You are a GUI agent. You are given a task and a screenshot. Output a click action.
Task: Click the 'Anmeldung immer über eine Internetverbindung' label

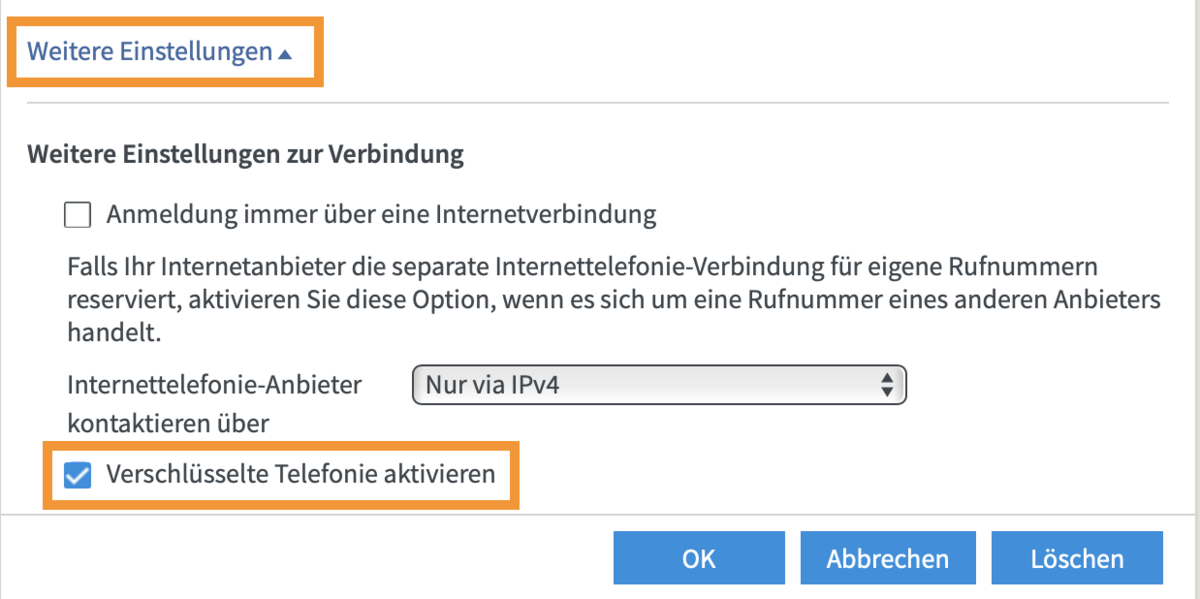[x=381, y=214]
